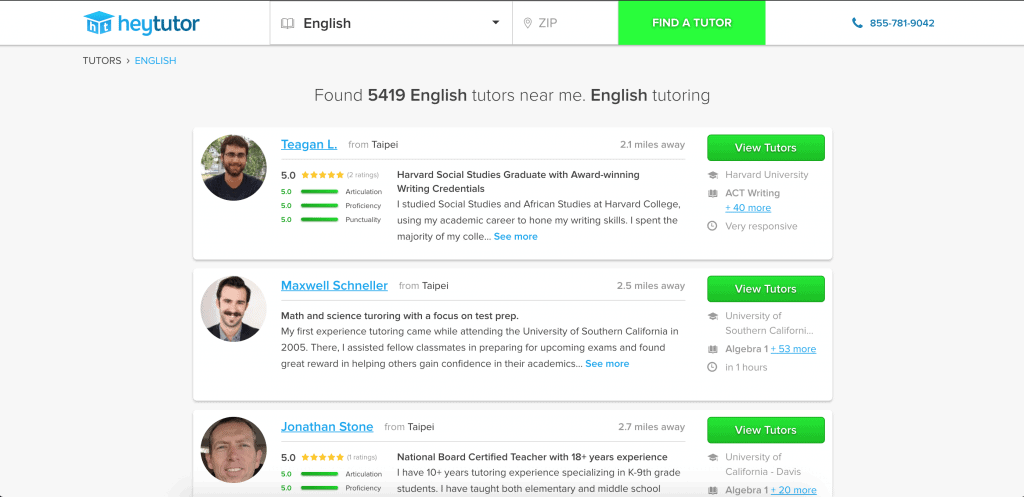Screen dimensions: 1024x497
Task: Go to TUTORS breadcrumb
Action: point(102,61)
